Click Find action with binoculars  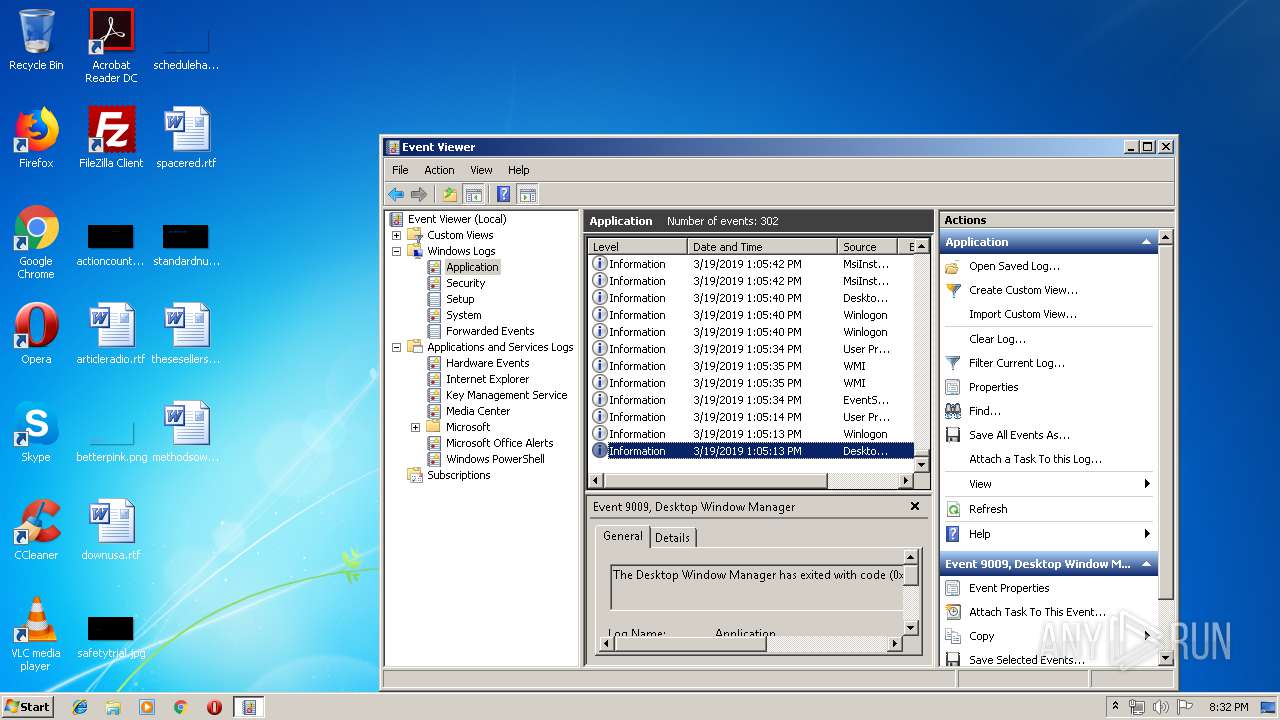coord(984,411)
